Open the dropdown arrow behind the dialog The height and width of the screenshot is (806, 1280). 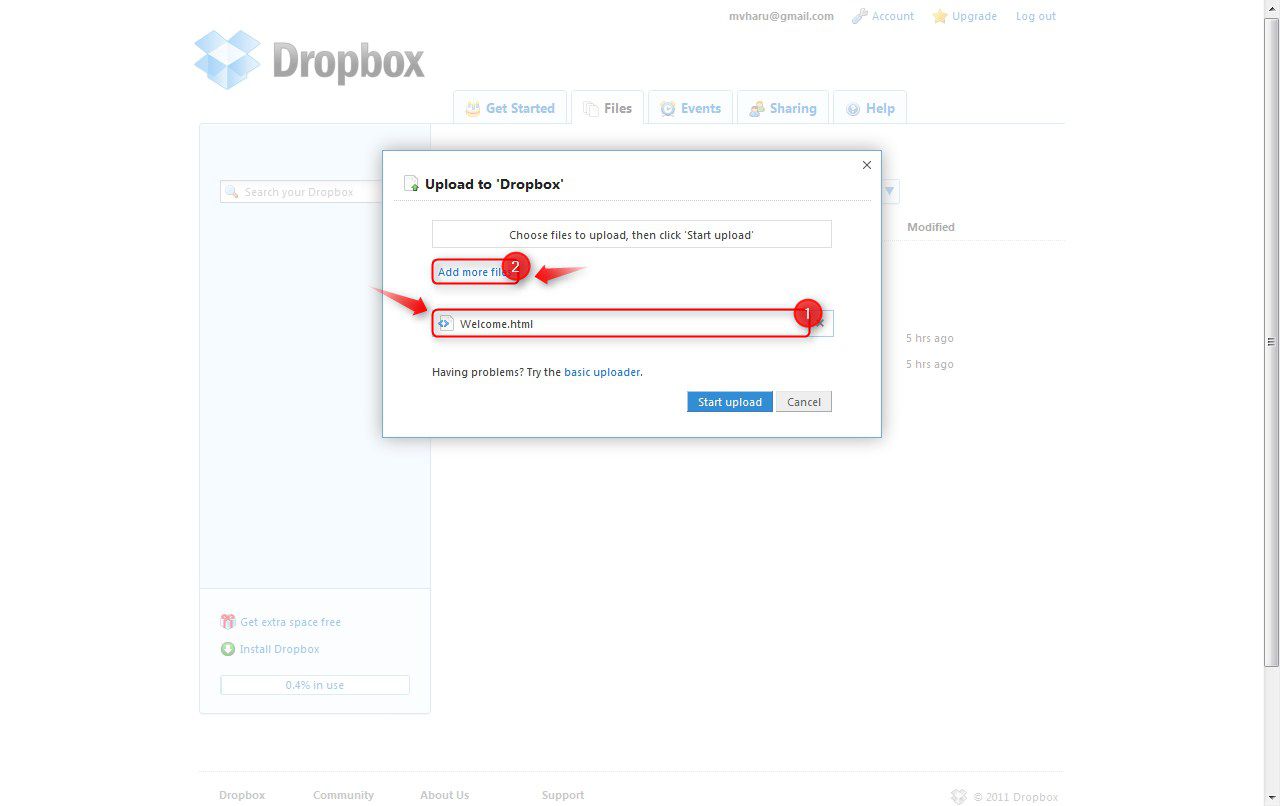point(890,192)
